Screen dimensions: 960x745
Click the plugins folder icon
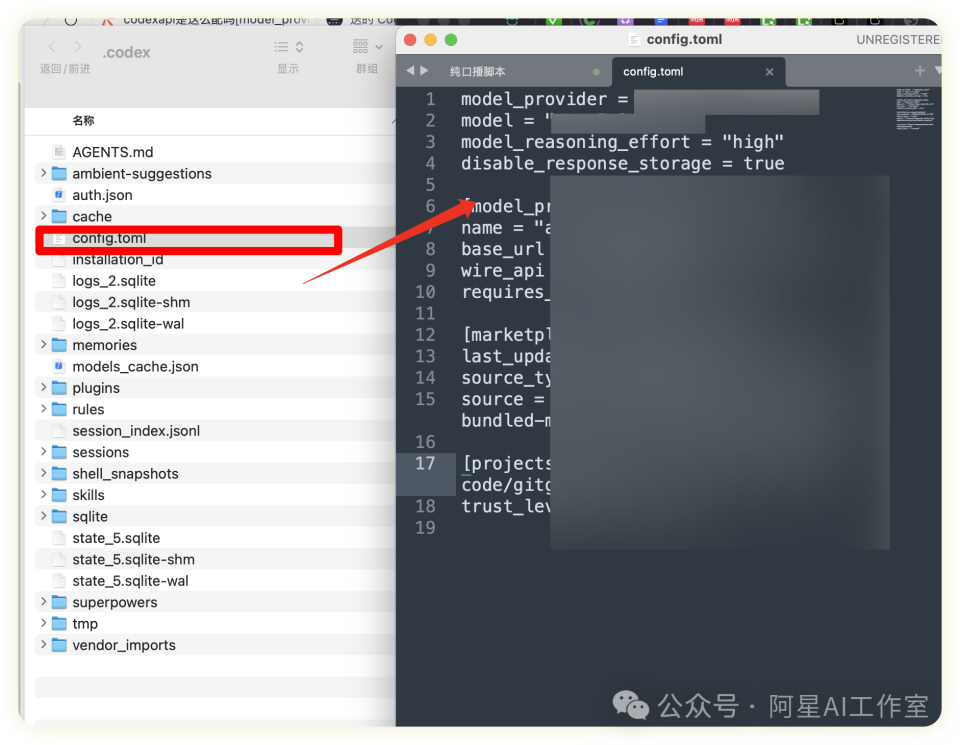coord(59,387)
